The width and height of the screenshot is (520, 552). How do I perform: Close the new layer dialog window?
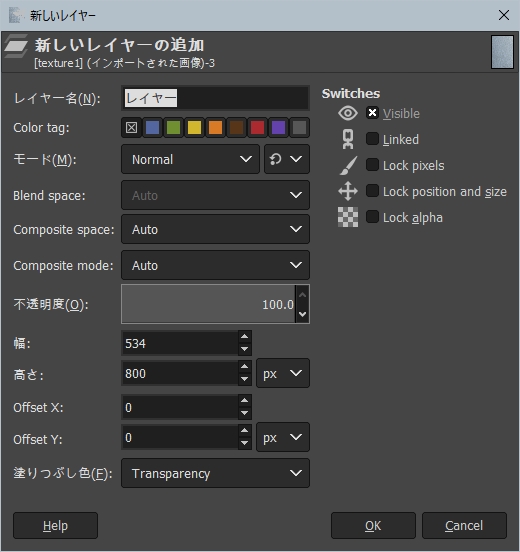504,15
